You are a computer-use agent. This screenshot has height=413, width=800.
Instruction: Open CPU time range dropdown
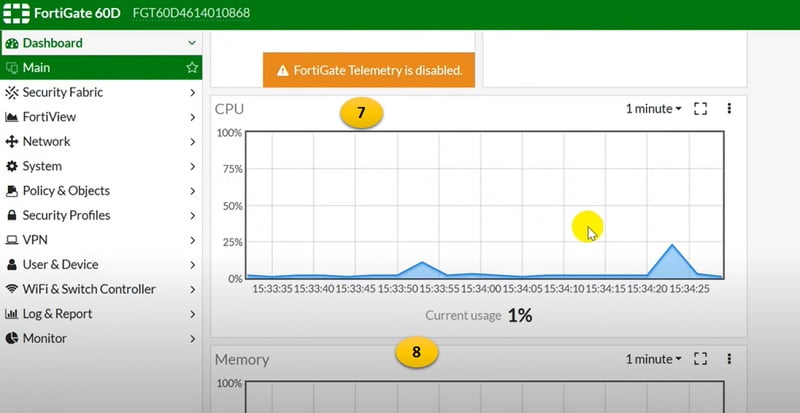(x=654, y=109)
